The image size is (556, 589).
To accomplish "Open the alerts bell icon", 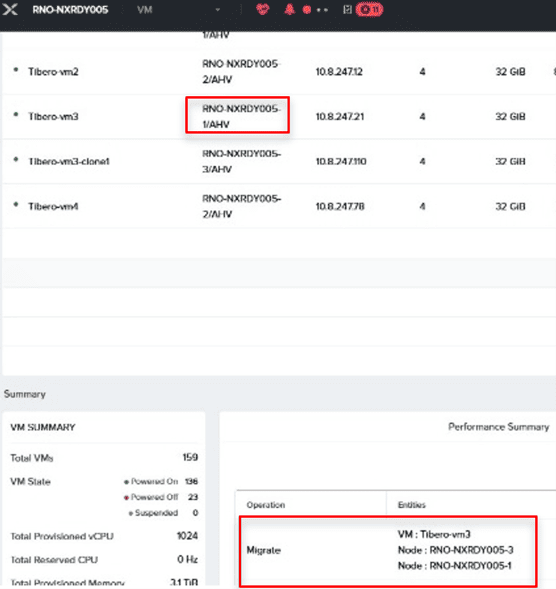I will click(x=289, y=9).
